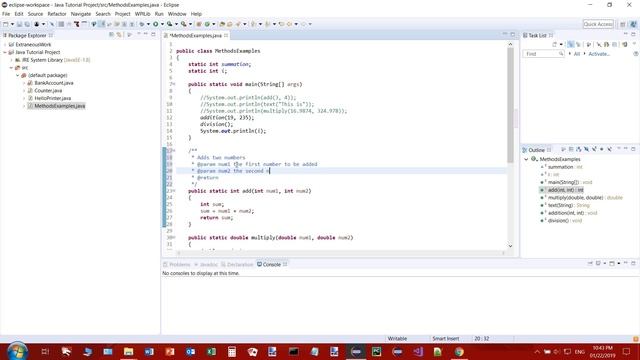Image resolution: width=640 pixels, height=360 pixels.
Task: Click scroll down arrow of editor scrollbar
Action: tap(510, 246)
